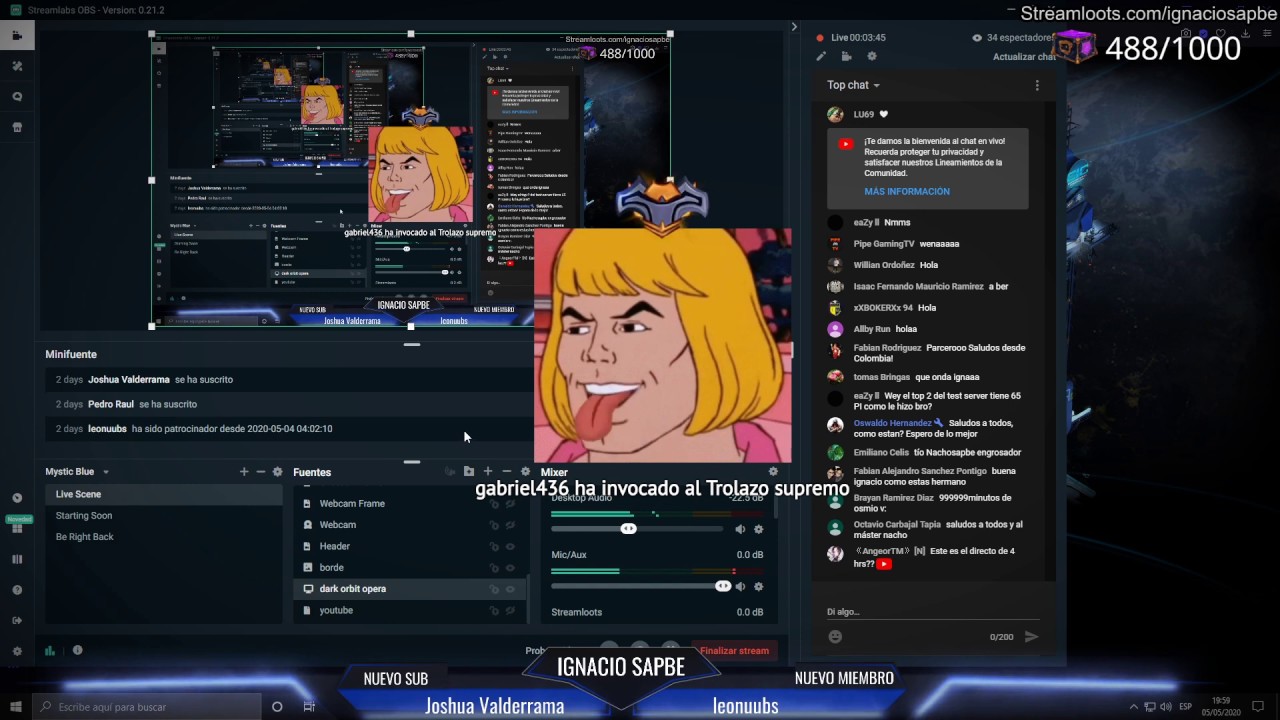Select the Webcam Frame source
Image resolution: width=1280 pixels, height=720 pixels.
point(410,504)
